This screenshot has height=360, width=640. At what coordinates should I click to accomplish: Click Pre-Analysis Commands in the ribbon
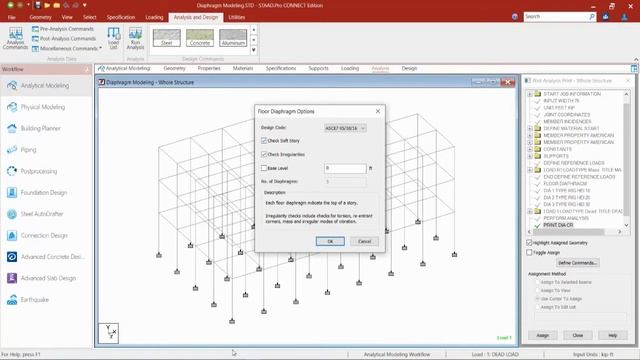(63, 29)
